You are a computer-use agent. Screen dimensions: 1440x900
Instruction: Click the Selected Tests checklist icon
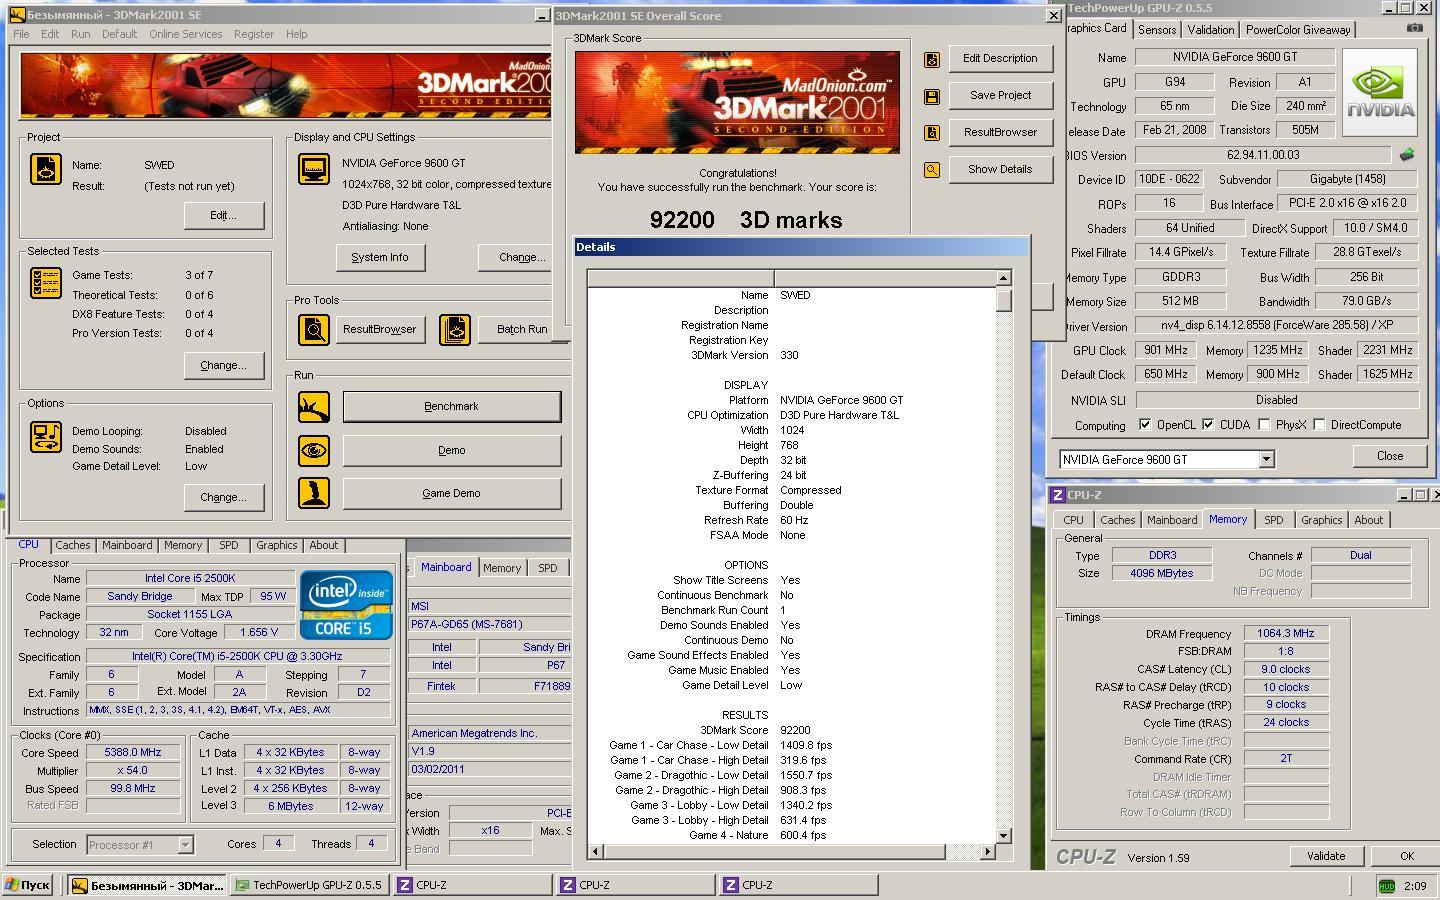[46, 283]
